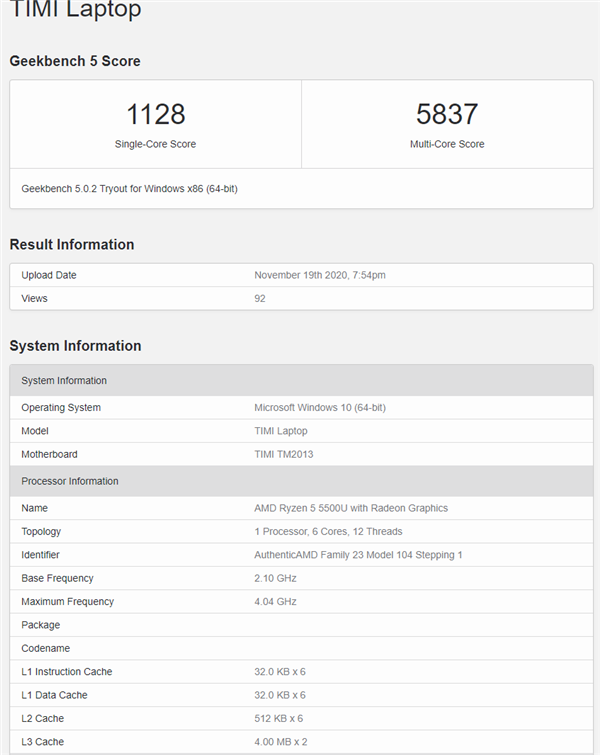The width and height of the screenshot is (600, 755).
Task: Click the Single-Core Score label
Action: pyautogui.click(x=155, y=144)
